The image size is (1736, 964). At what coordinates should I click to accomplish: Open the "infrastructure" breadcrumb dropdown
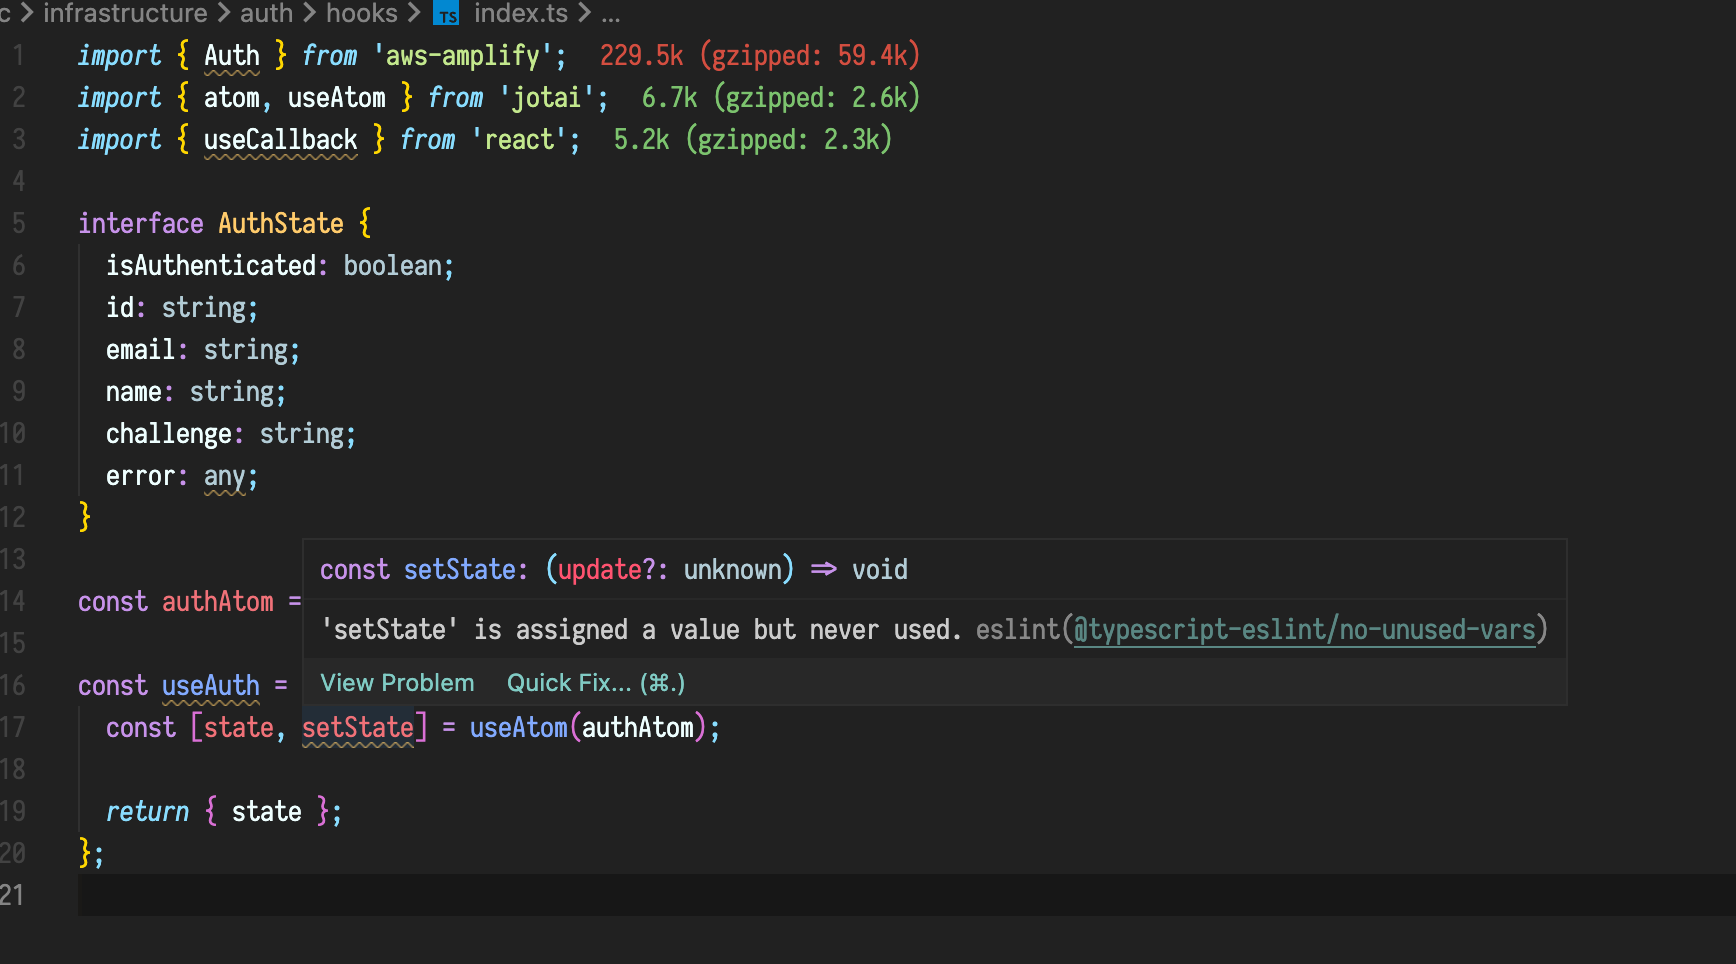click(124, 14)
